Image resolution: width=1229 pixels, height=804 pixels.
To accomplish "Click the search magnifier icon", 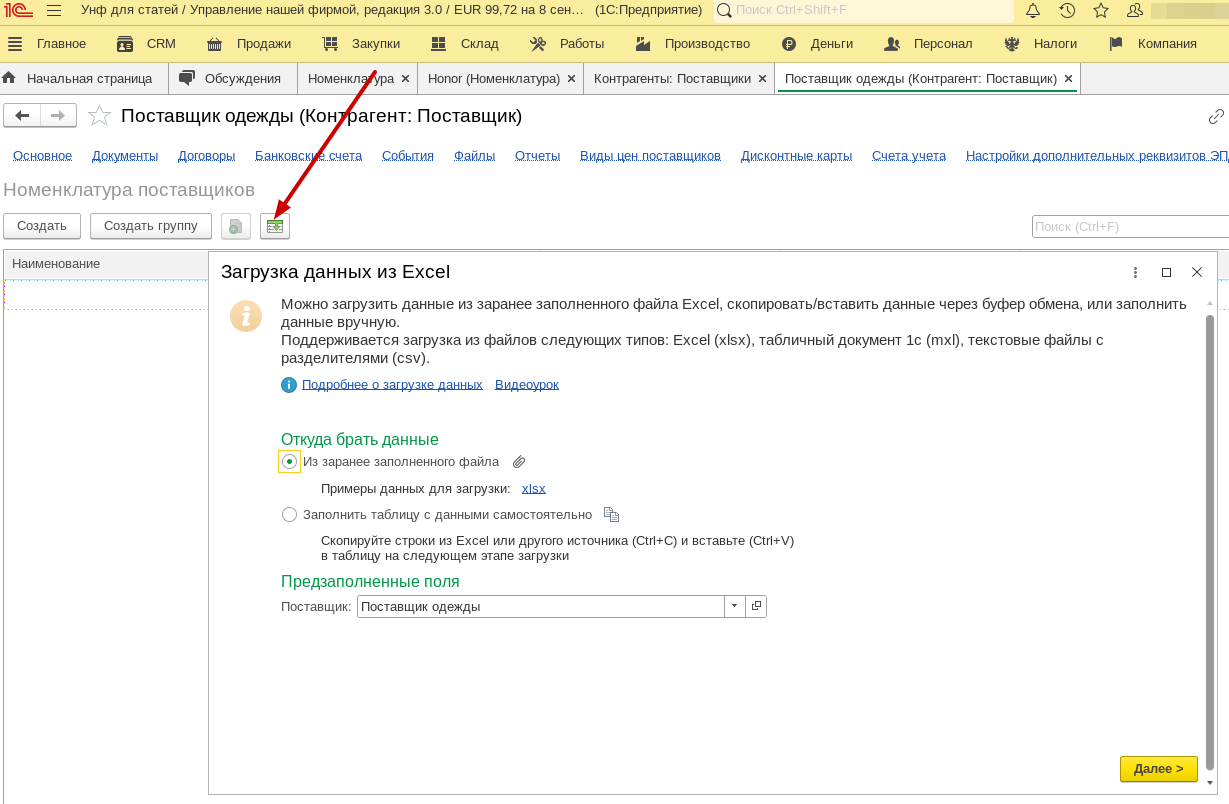I will 724,10.
